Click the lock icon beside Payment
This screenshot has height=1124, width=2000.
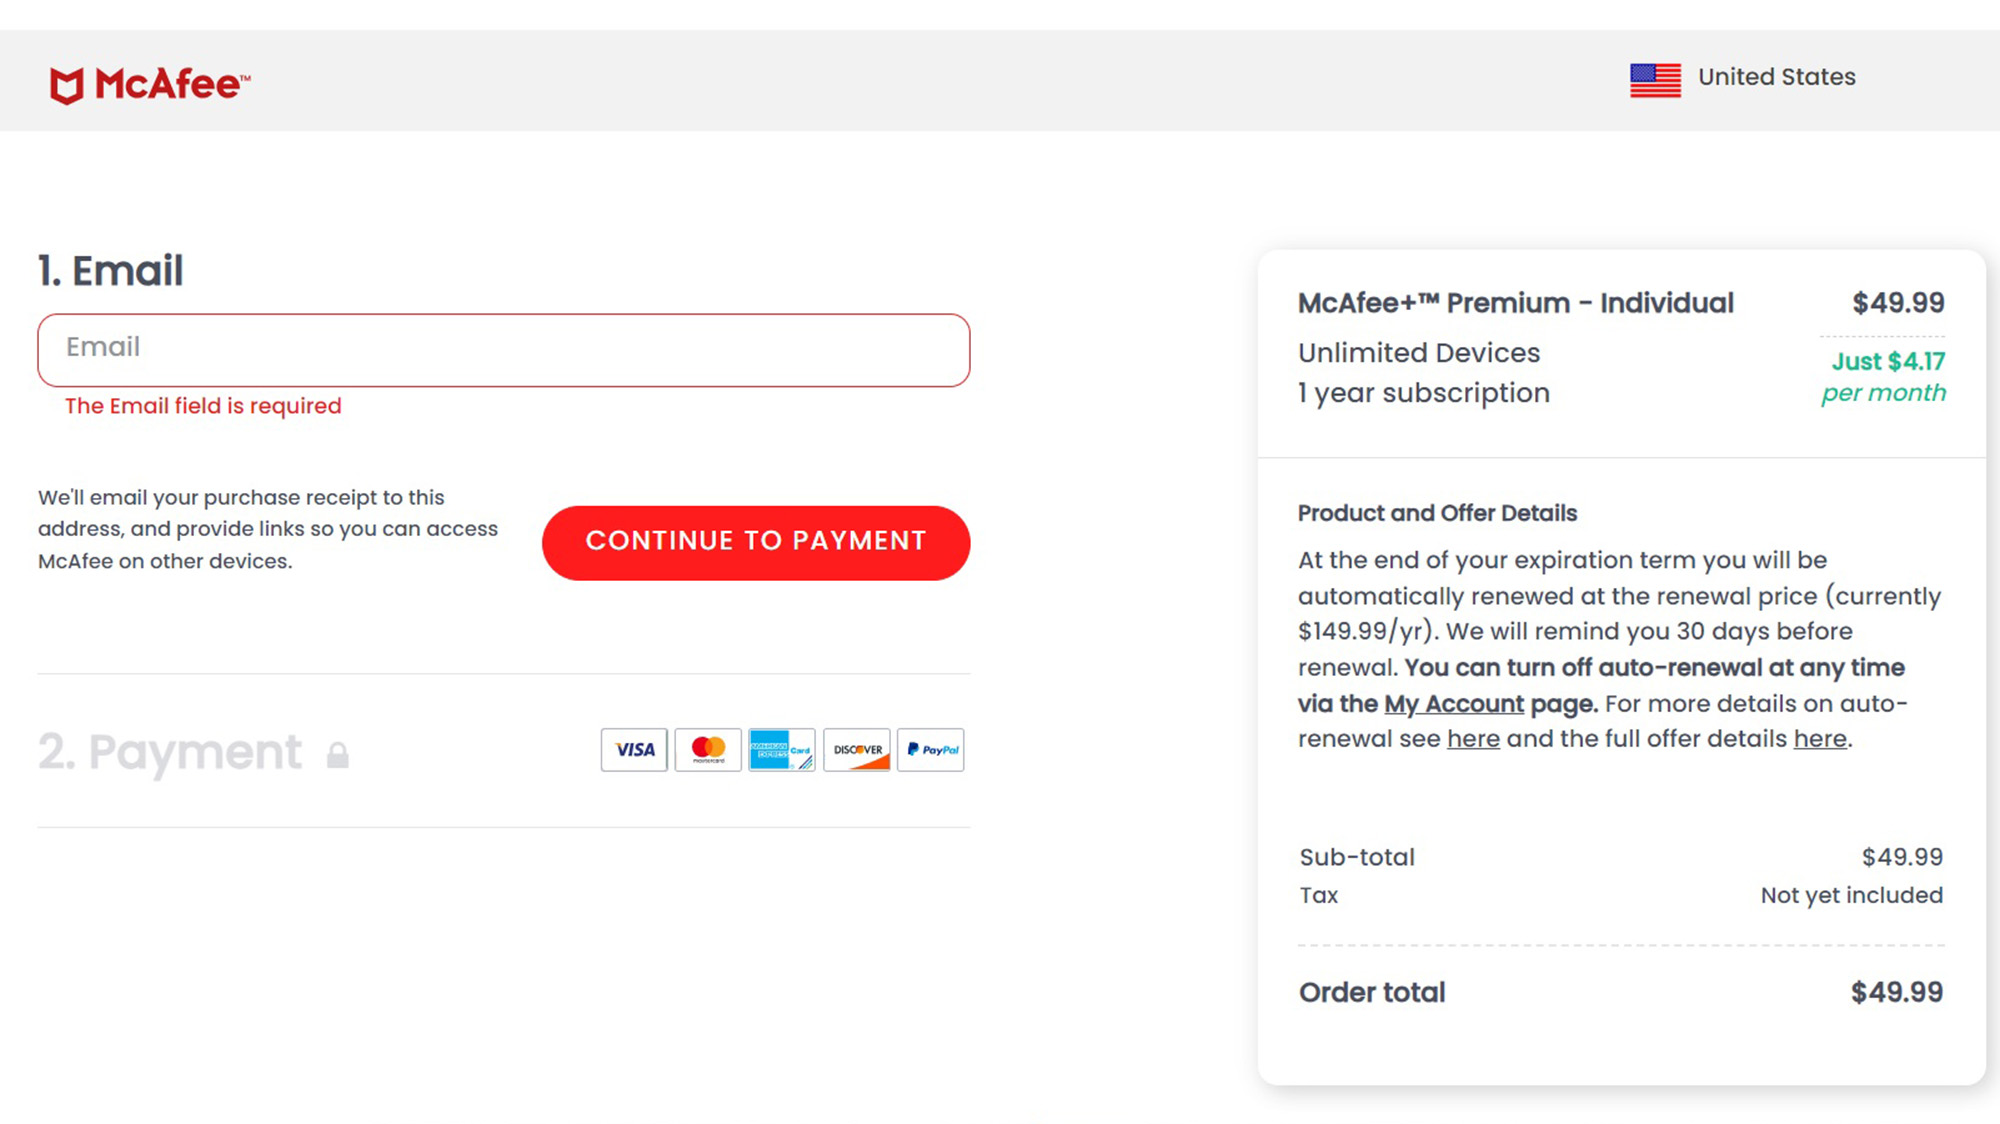click(x=338, y=755)
